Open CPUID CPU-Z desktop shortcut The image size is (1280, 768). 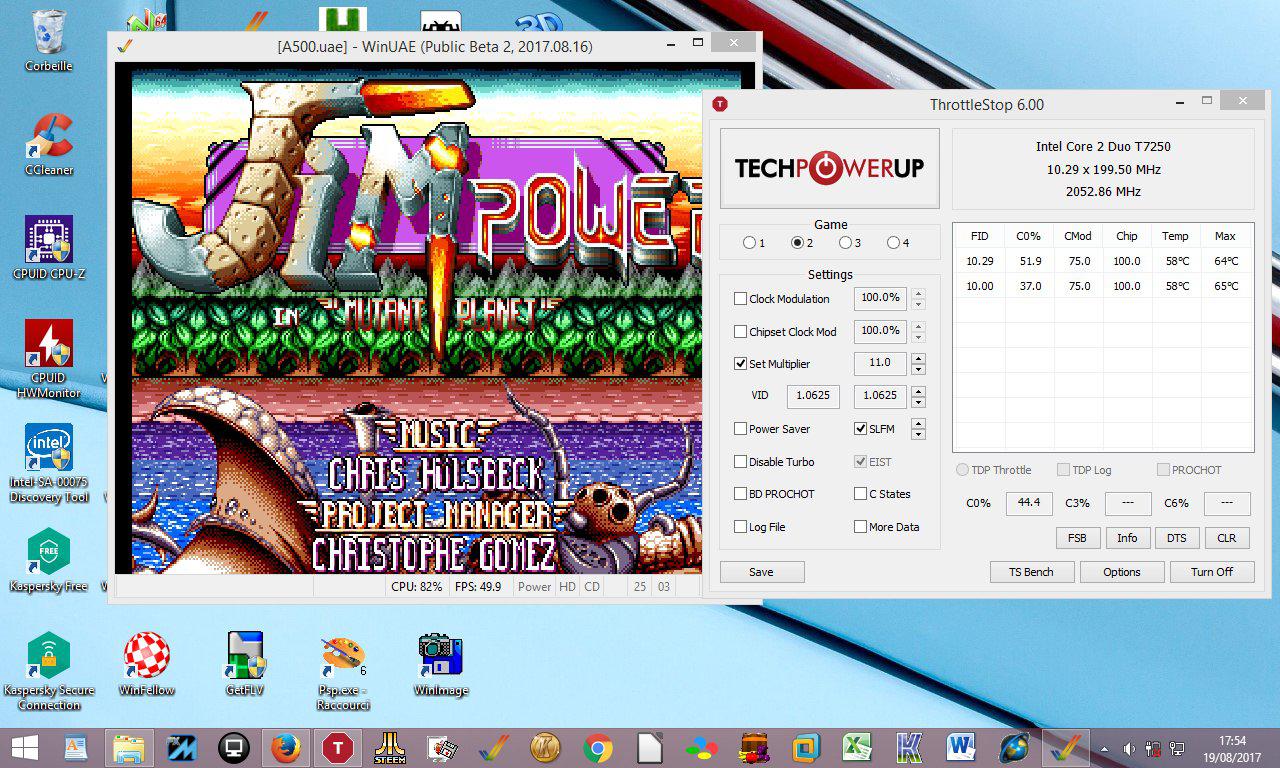pyautogui.click(x=49, y=240)
